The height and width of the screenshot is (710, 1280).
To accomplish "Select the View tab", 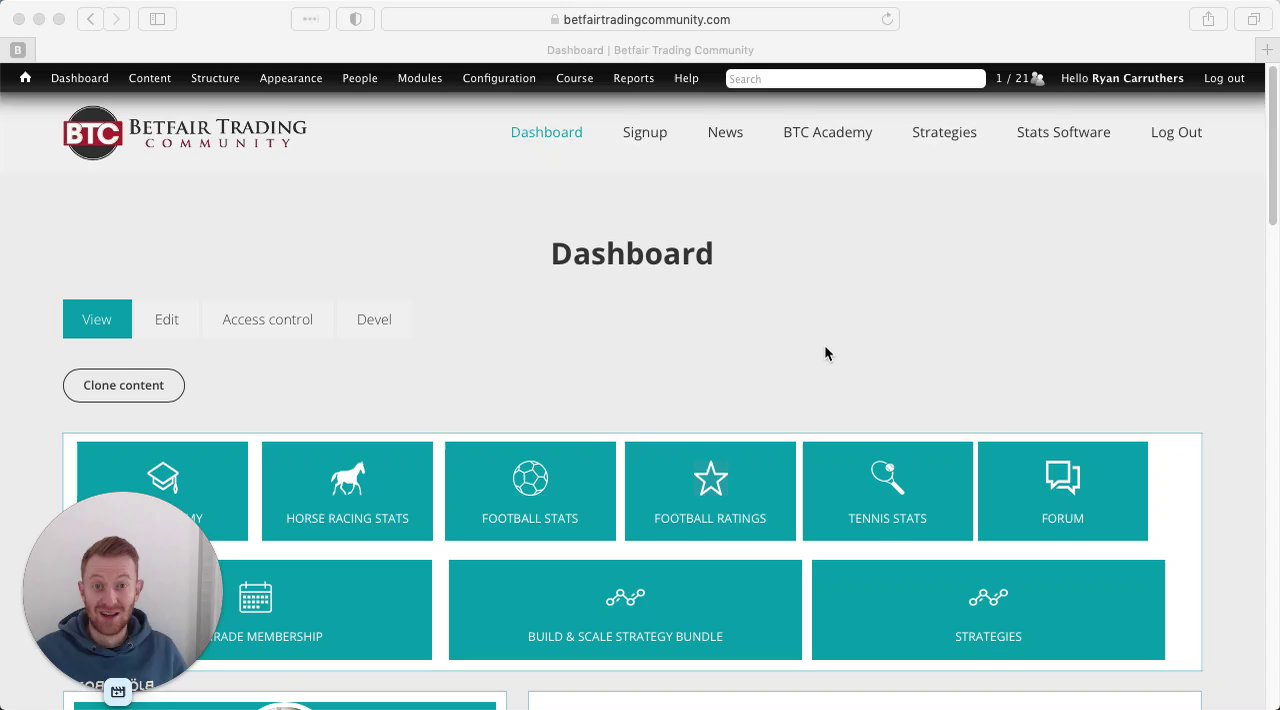I will 97,319.
